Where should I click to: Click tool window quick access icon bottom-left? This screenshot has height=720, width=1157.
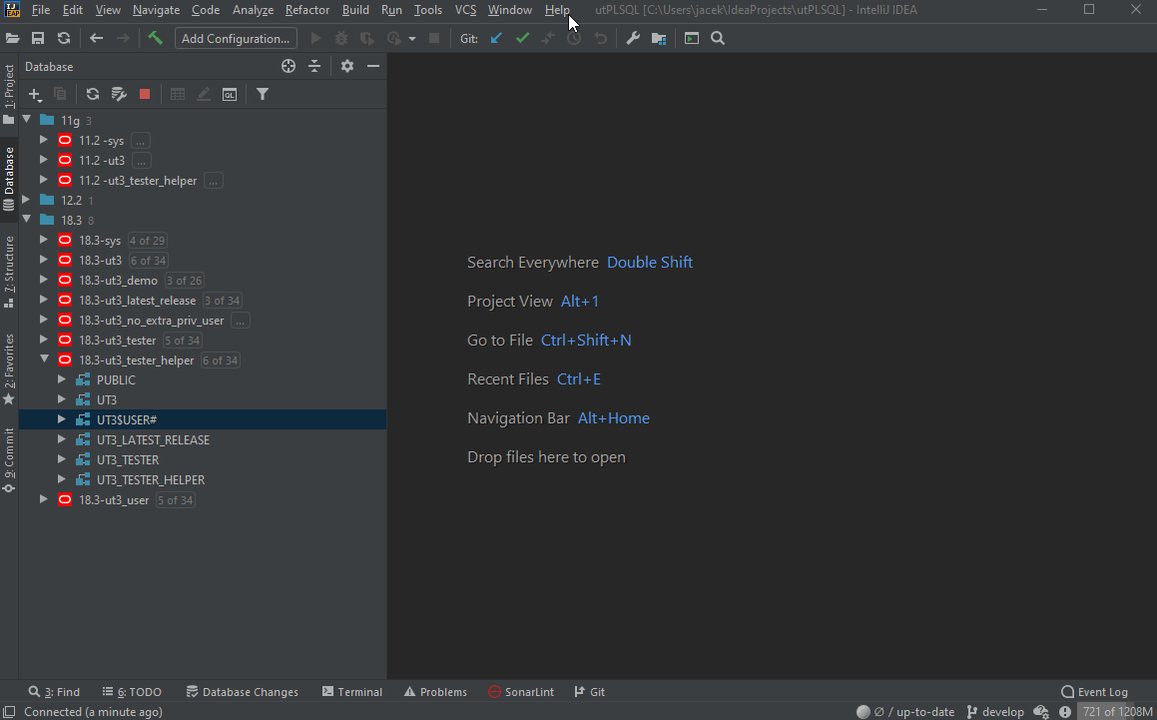pos(10,712)
